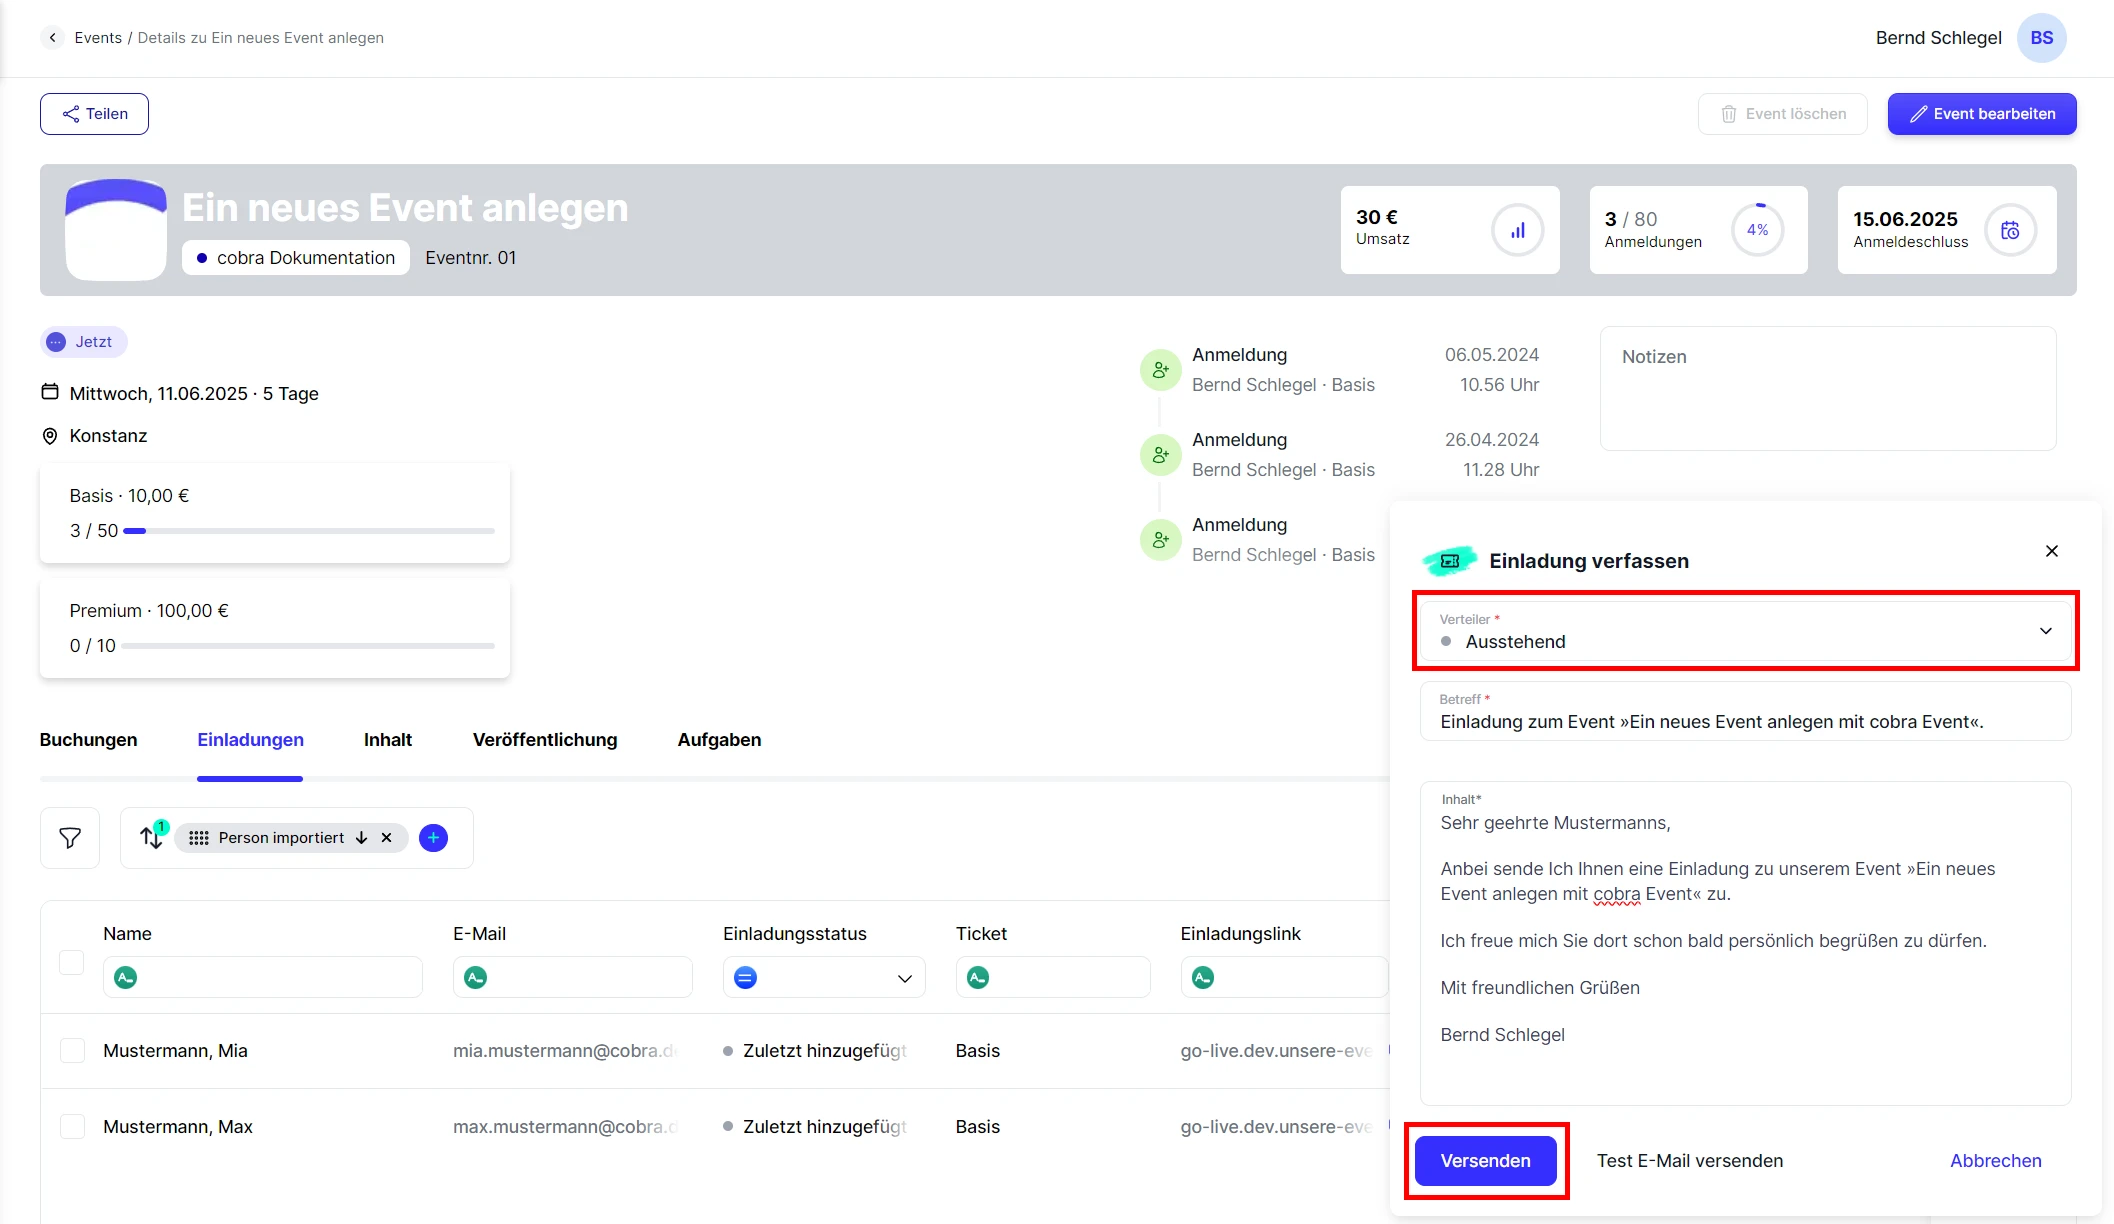Screen dimensions: 2114x1224
Task: Click the Abbrechen link
Action: point(1995,1161)
